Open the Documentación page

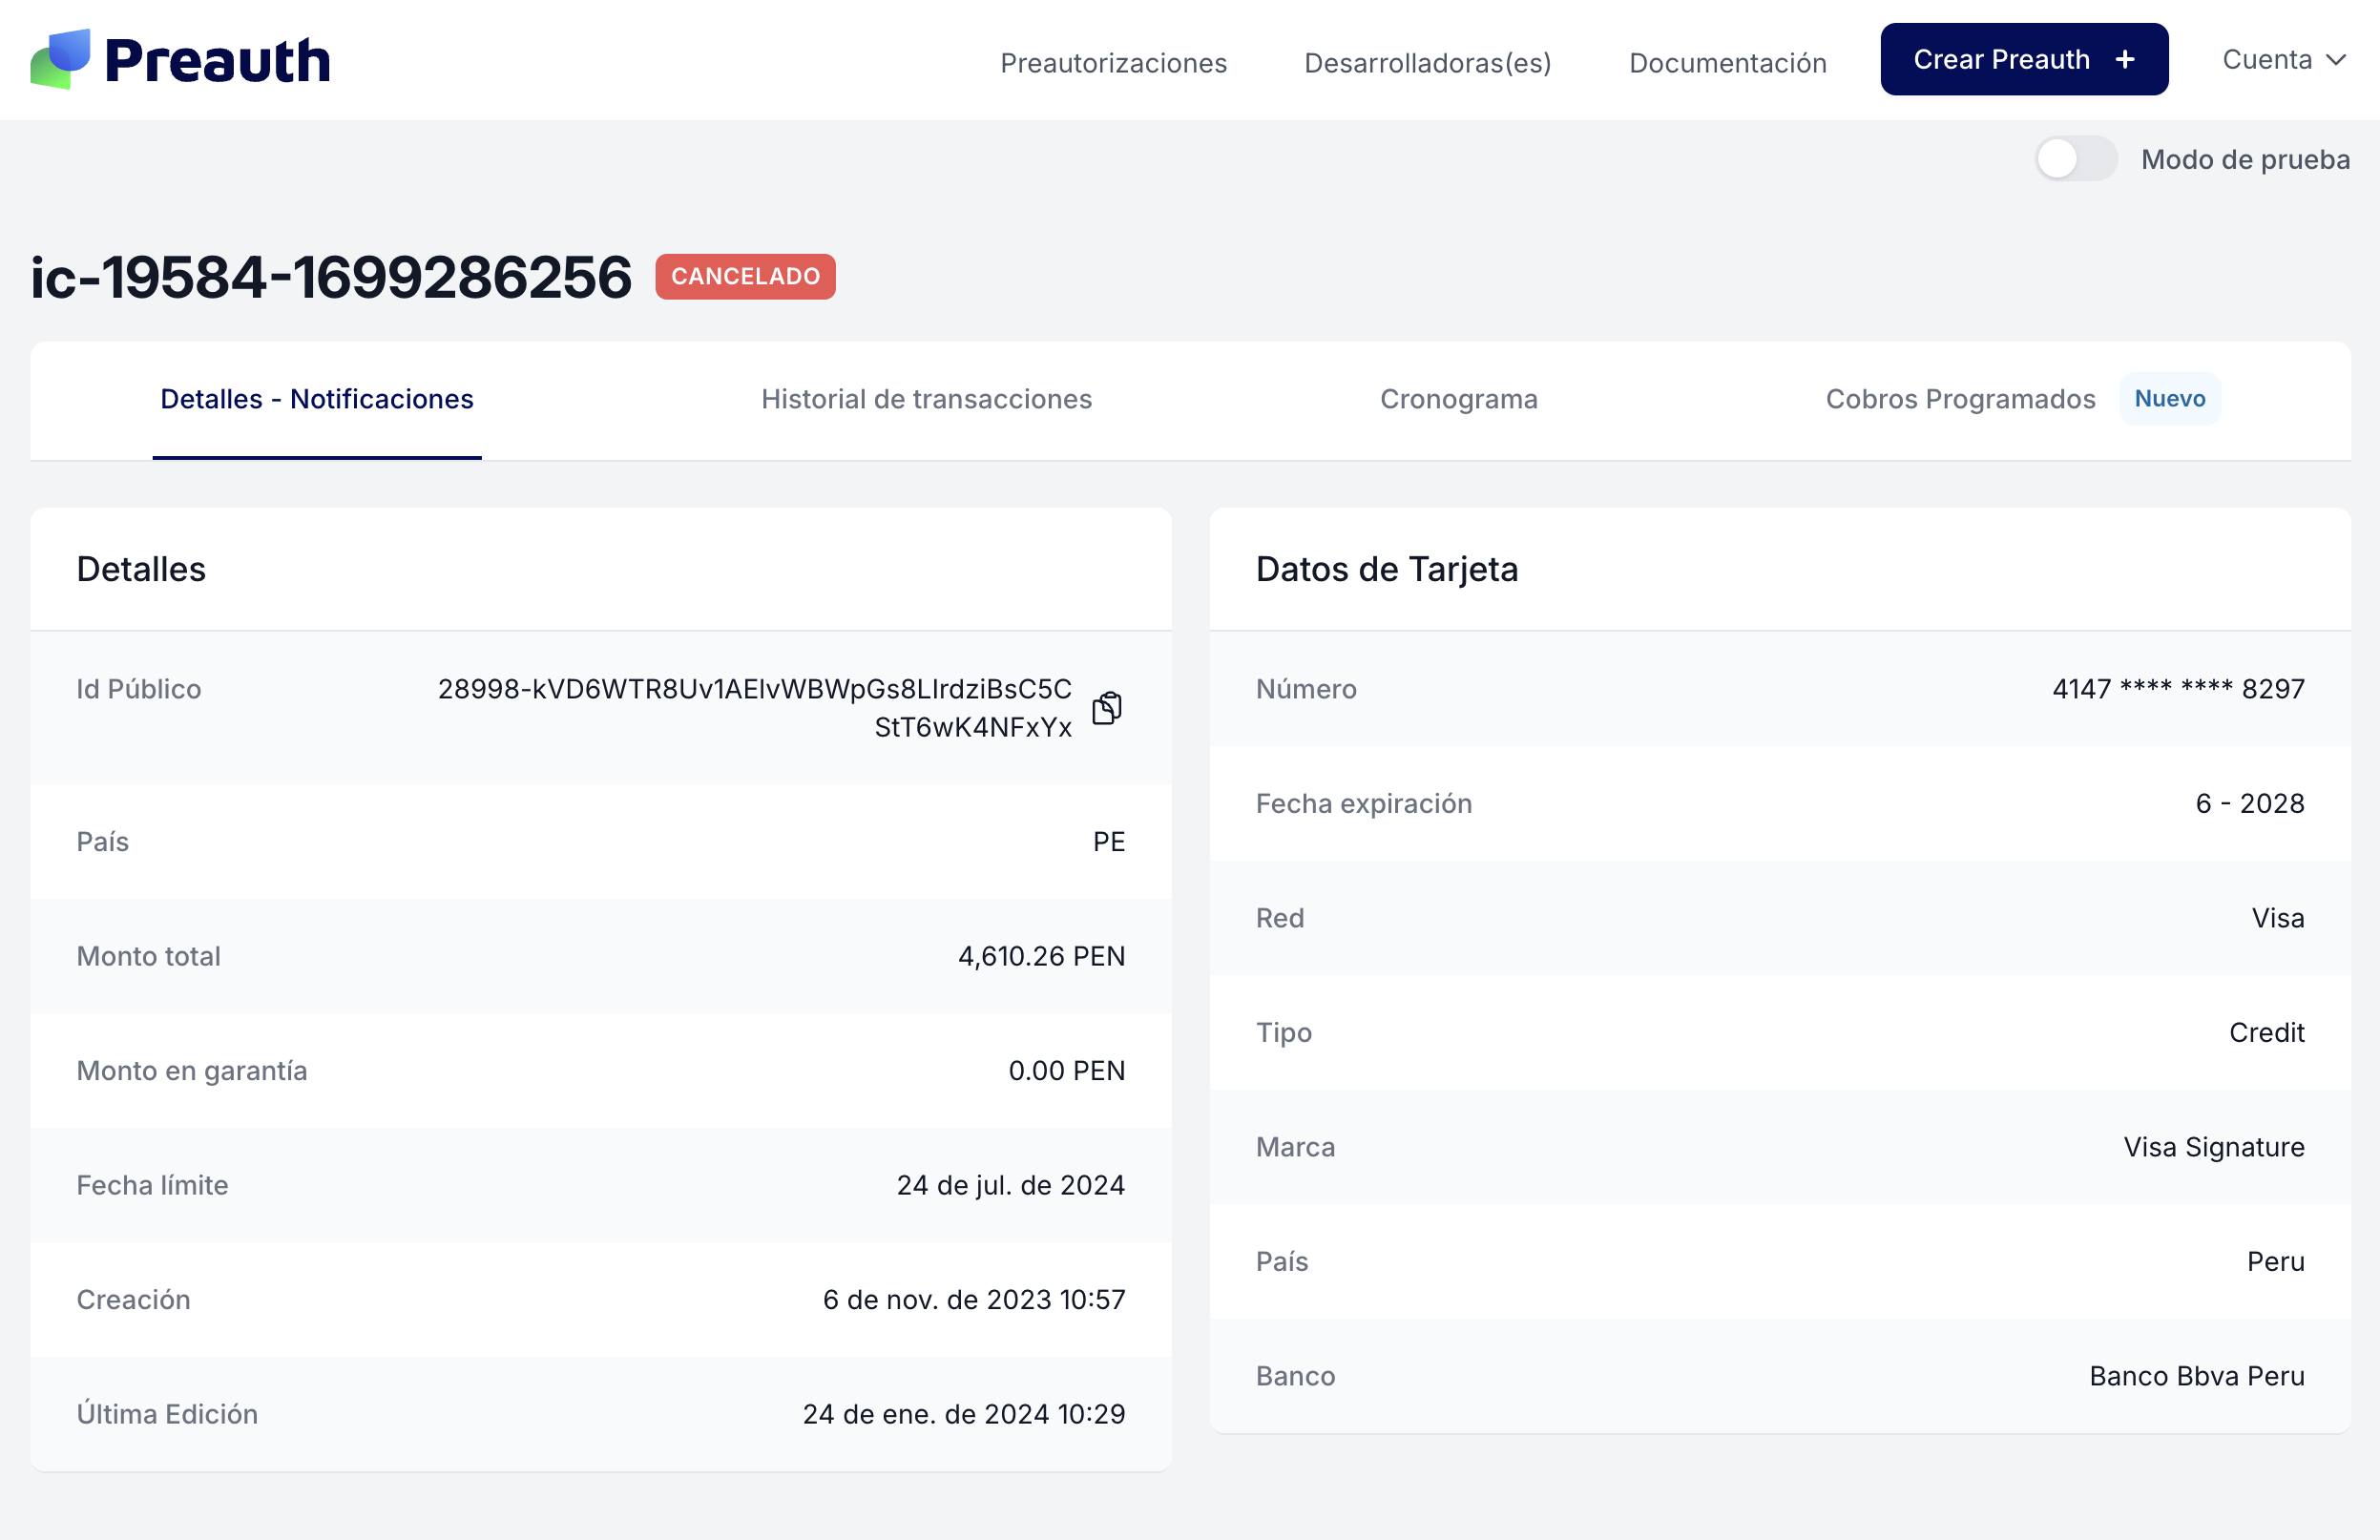tap(1727, 62)
